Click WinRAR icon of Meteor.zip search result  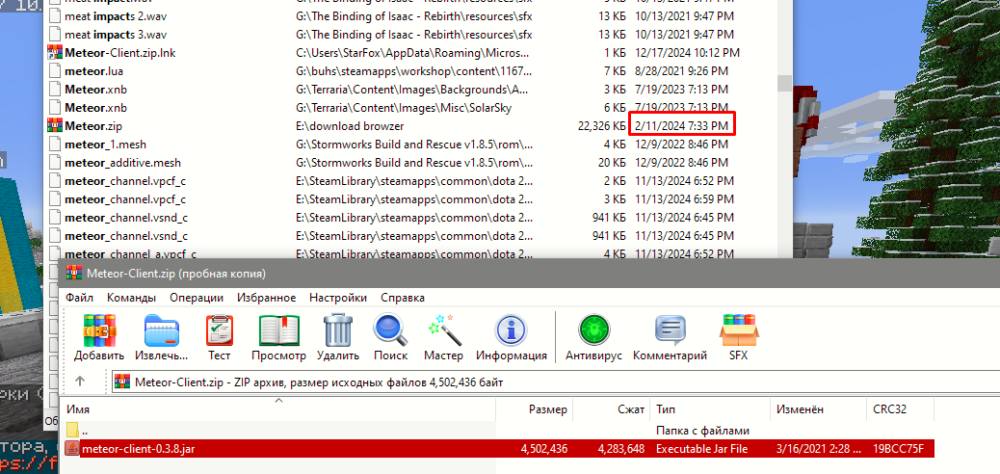55,126
